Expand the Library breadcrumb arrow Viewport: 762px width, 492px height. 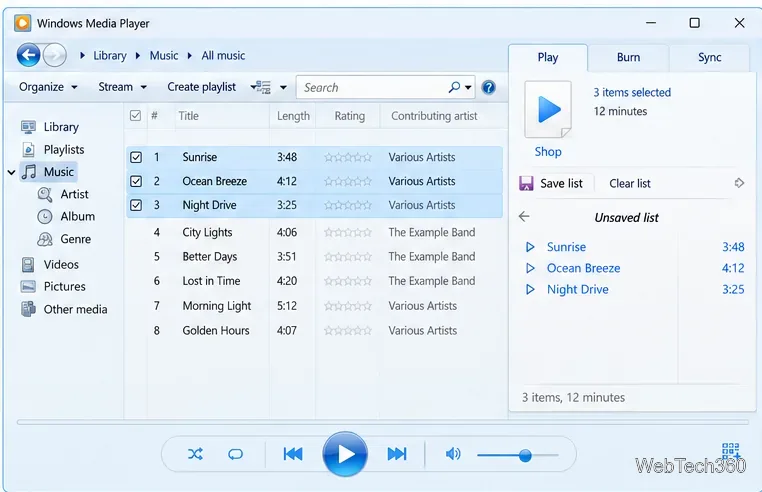click(83, 56)
